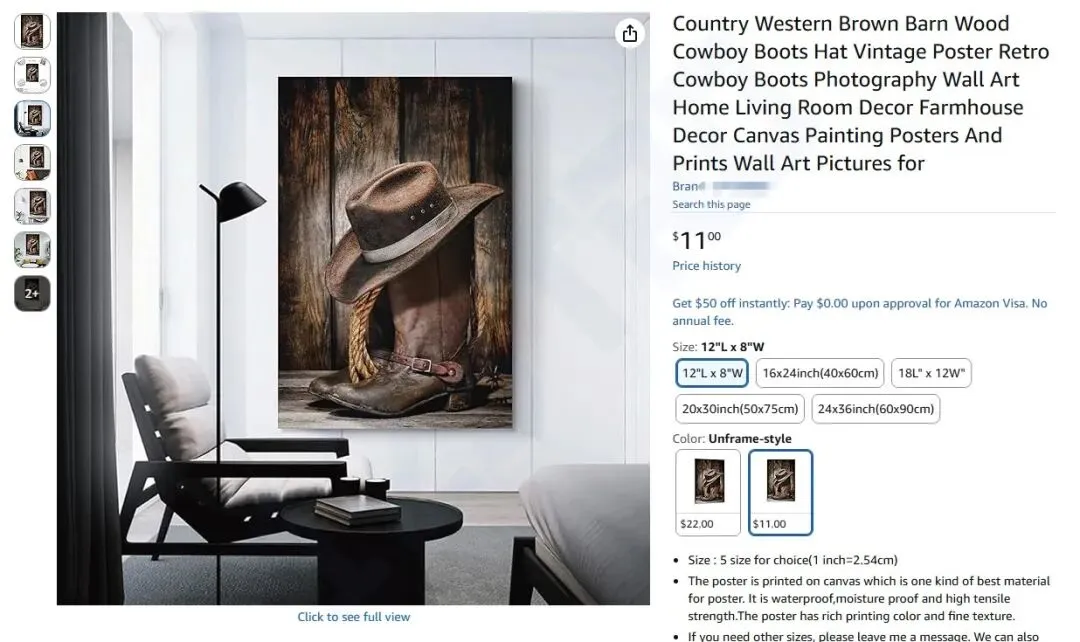This screenshot has height=642, width=1080.
Task: Click the share icon on product image
Action: tap(630, 33)
